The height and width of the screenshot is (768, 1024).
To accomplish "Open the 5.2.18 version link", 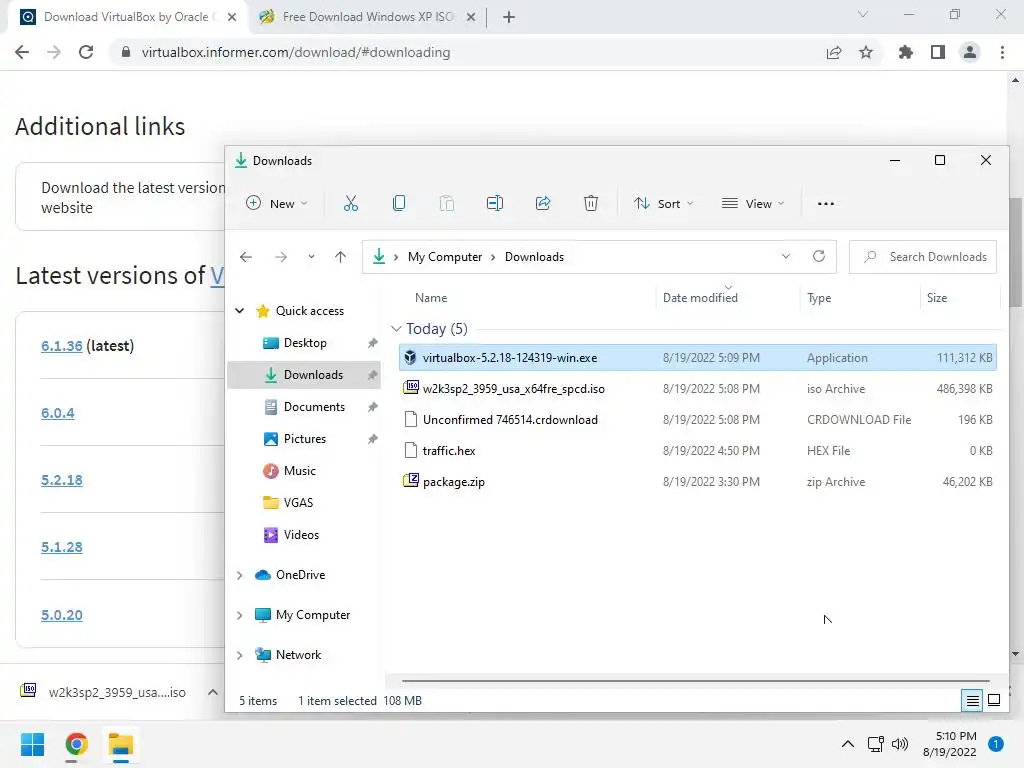I will [x=62, y=480].
